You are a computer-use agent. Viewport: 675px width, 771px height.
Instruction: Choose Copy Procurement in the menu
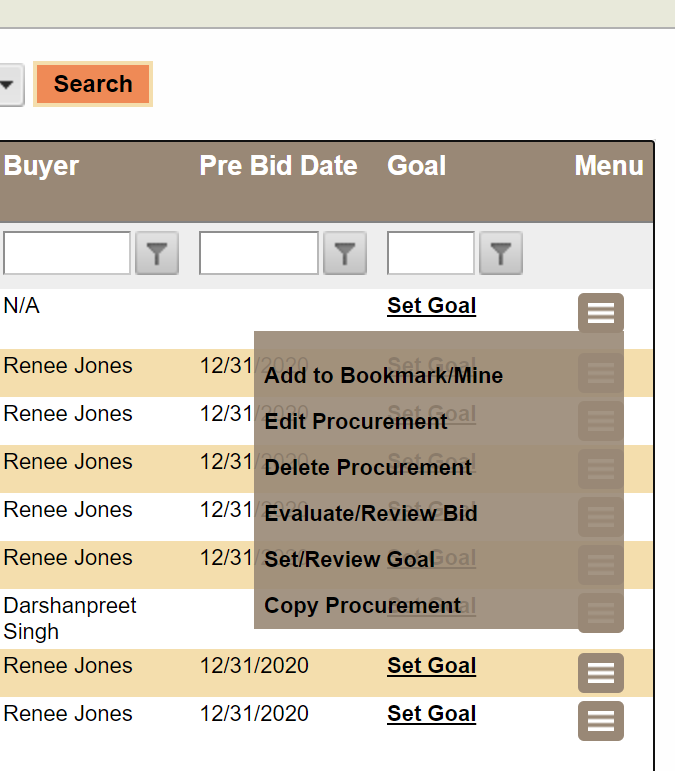pos(362,606)
